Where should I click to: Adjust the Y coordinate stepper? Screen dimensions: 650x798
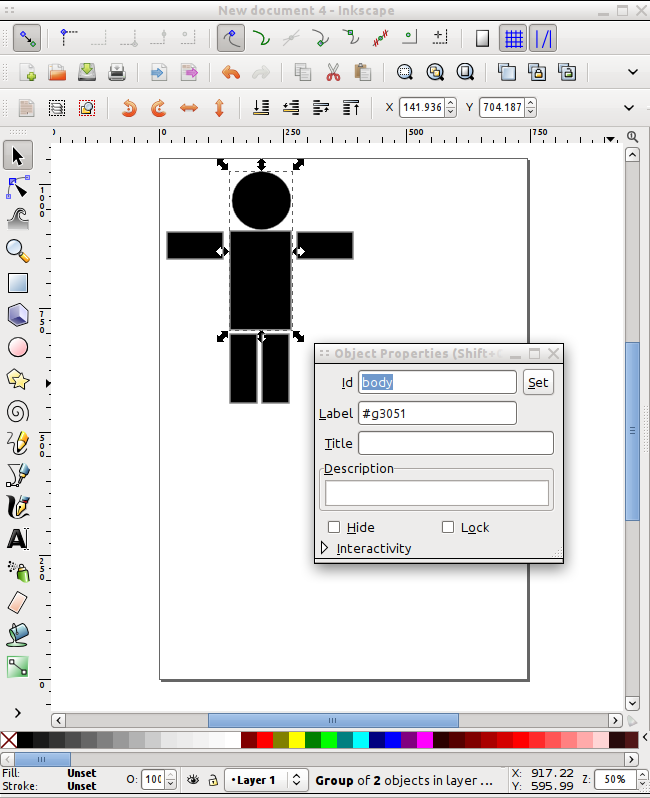[x=531, y=107]
